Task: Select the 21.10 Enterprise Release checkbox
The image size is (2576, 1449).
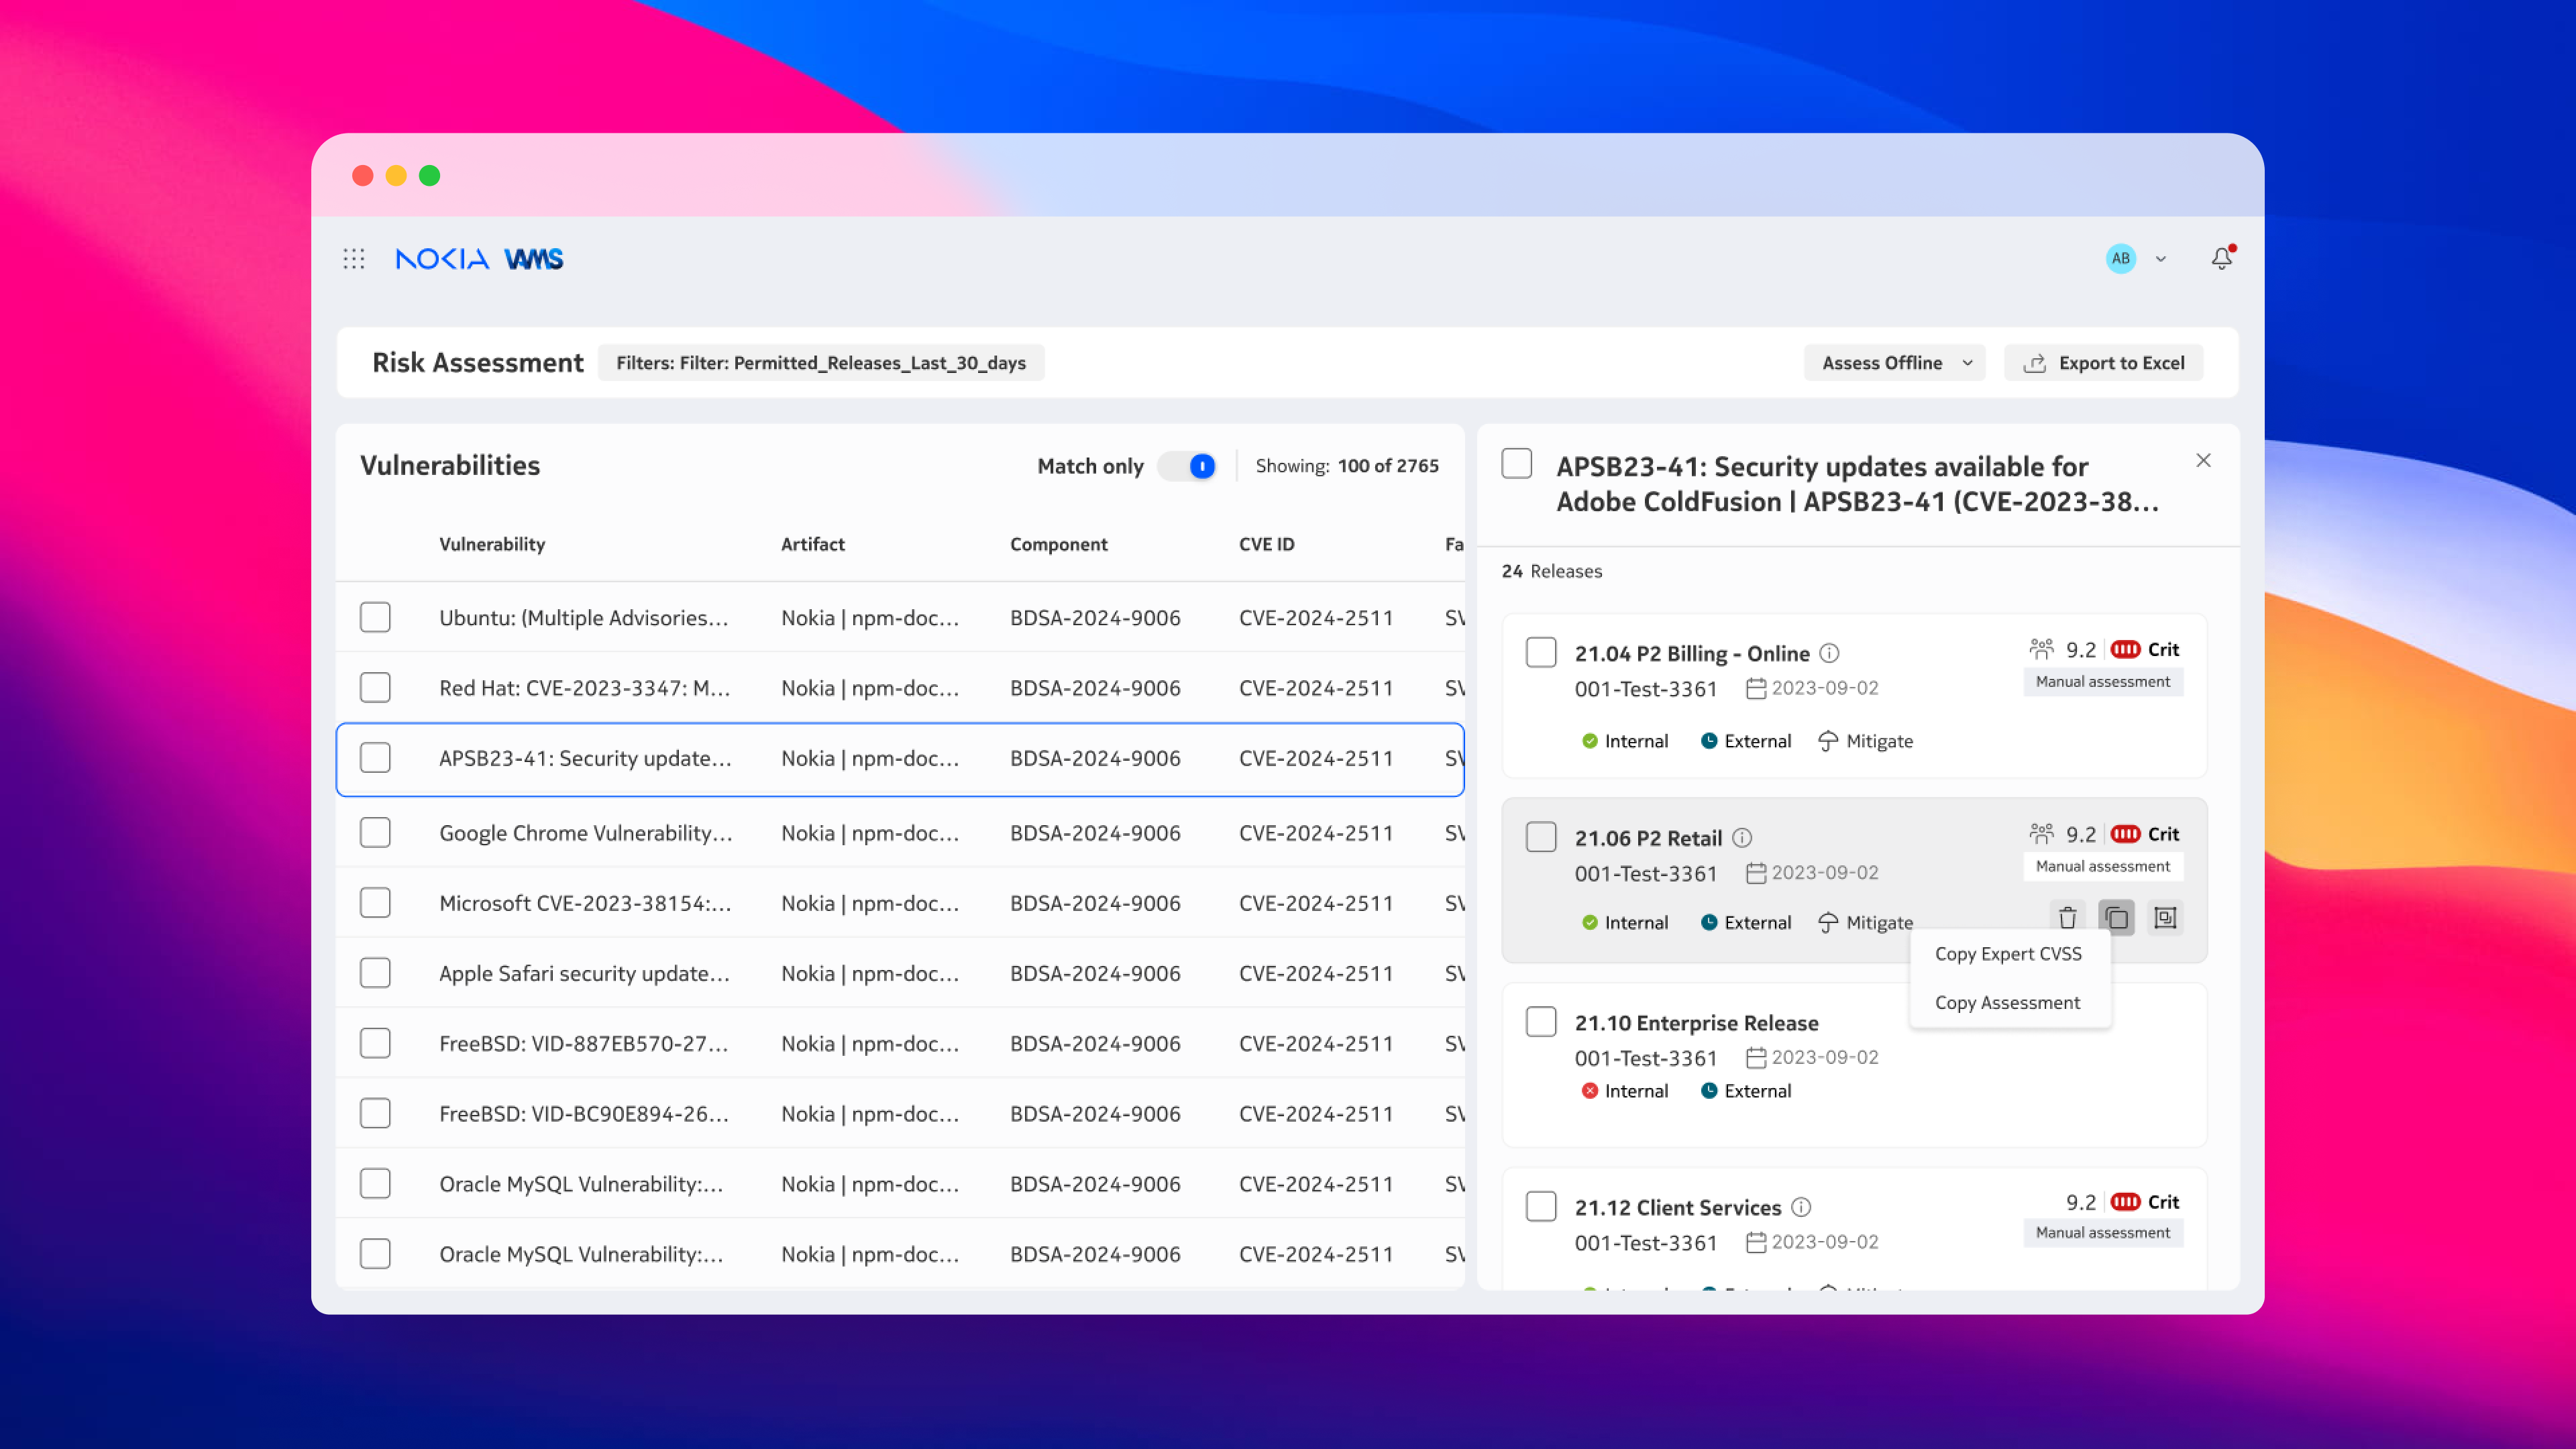Action: [x=1541, y=1022]
